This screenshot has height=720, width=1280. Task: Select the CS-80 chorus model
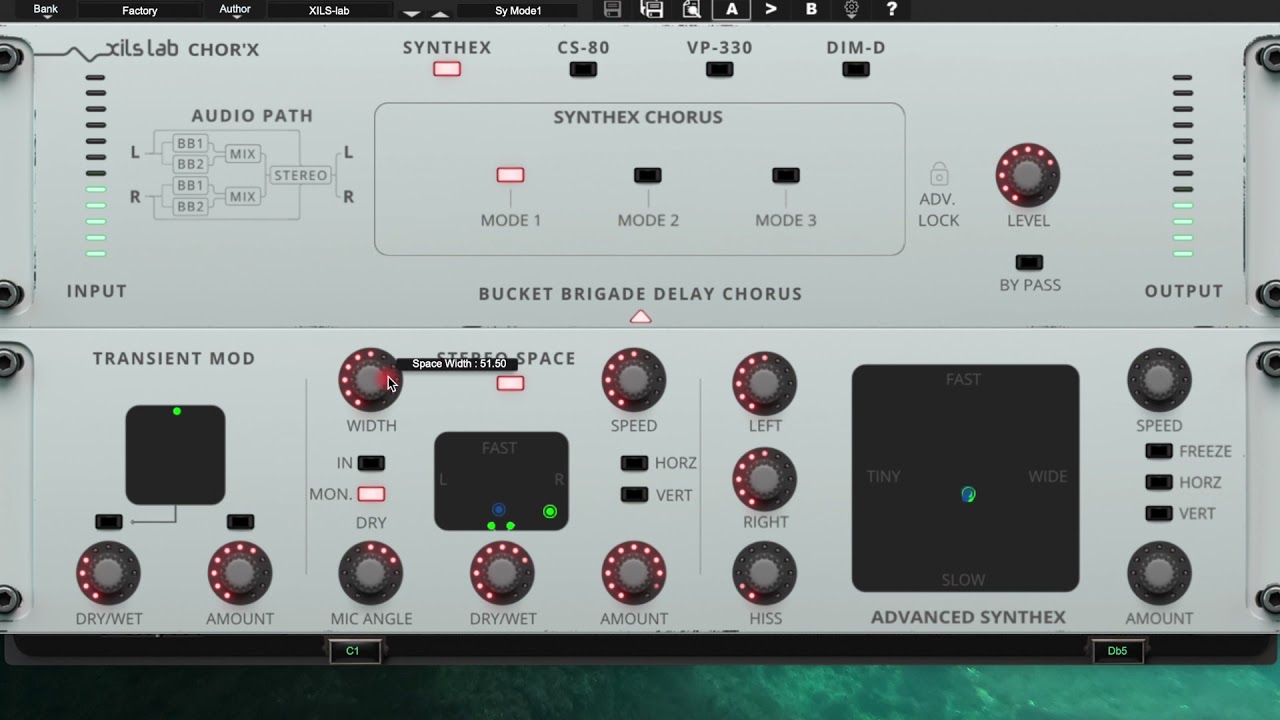tap(583, 69)
